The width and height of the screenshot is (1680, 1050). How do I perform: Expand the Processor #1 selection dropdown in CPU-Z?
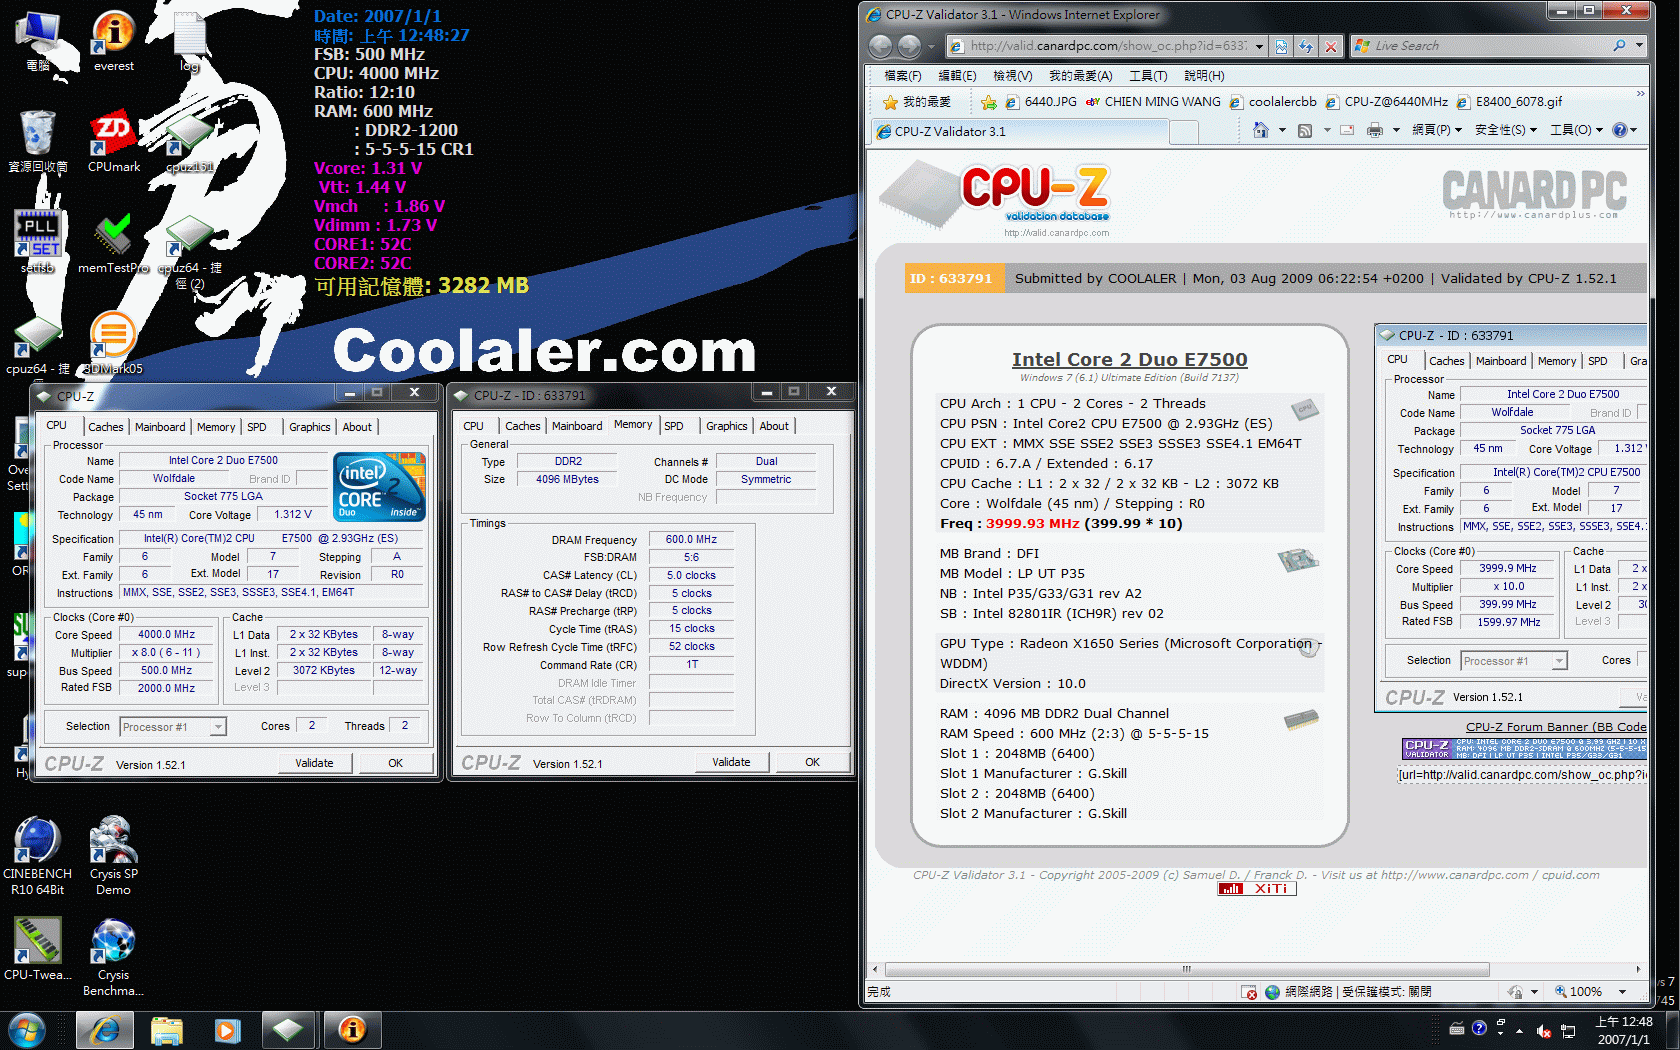coord(218,727)
